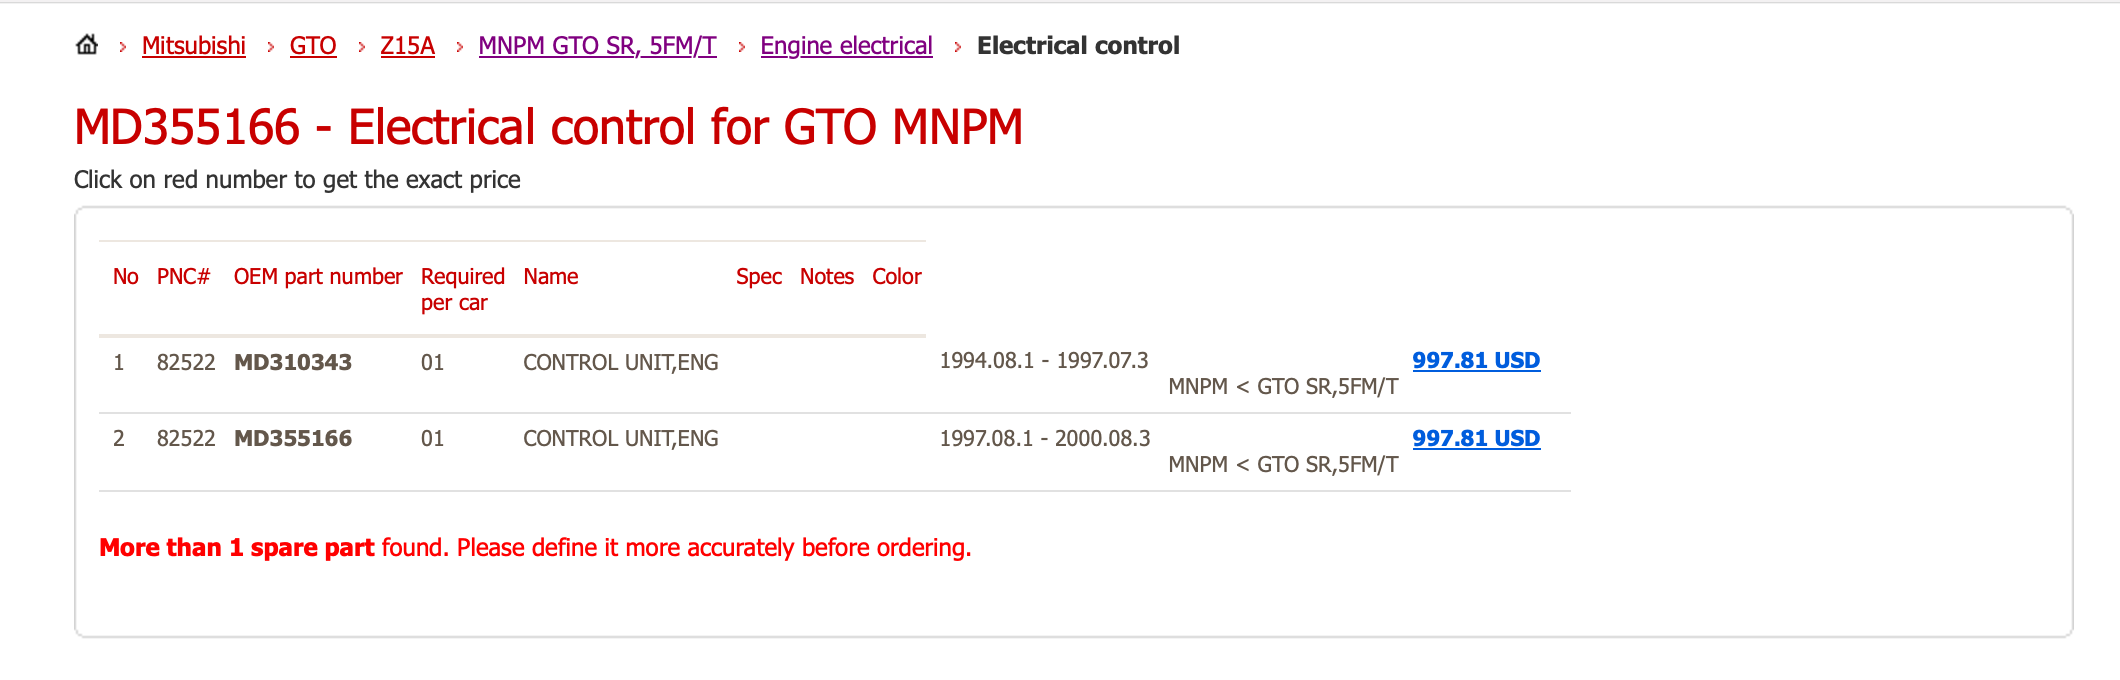The height and width of the screenshot is (680, 2120).
Task: Select the MNPM GTO SR, 5FM/T breadcrumb
Action: click(598, 46)
